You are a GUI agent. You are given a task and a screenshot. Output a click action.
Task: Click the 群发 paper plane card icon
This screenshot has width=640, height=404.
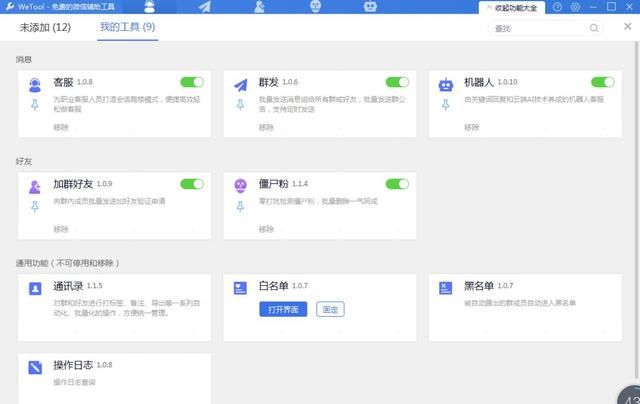point(240,85)
